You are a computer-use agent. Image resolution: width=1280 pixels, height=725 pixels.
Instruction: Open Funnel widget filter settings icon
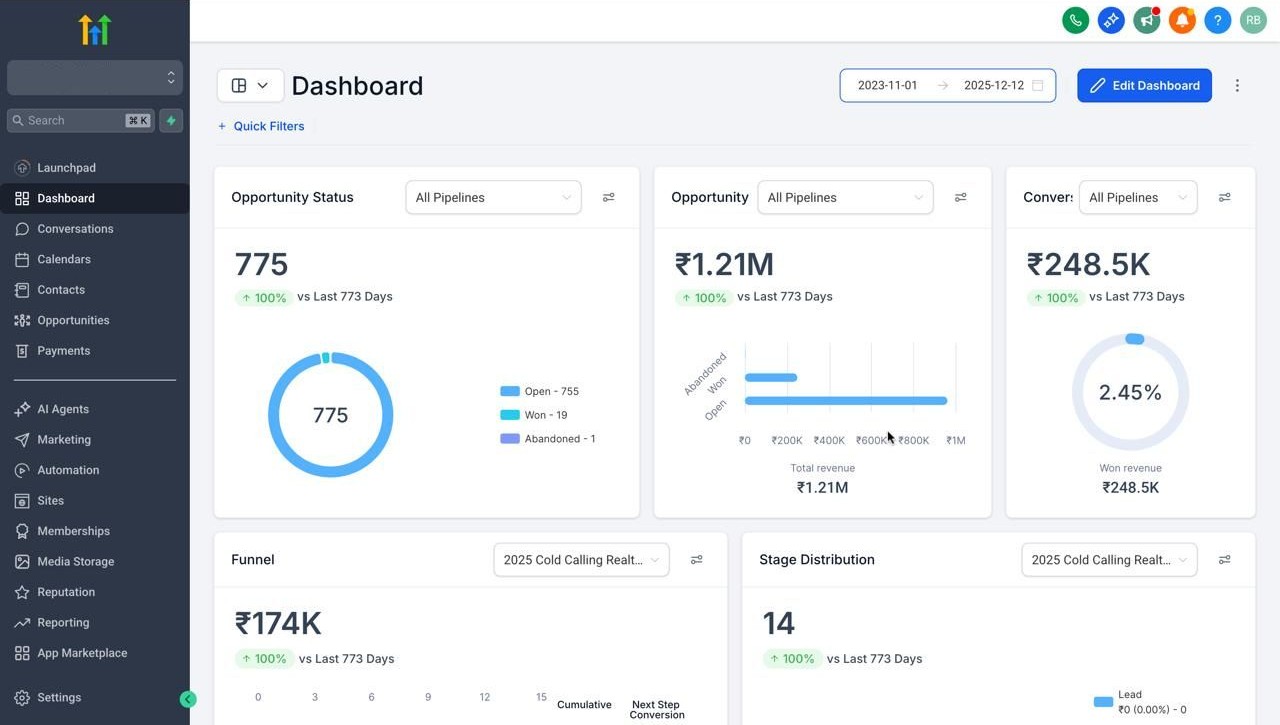pos(696,560)
